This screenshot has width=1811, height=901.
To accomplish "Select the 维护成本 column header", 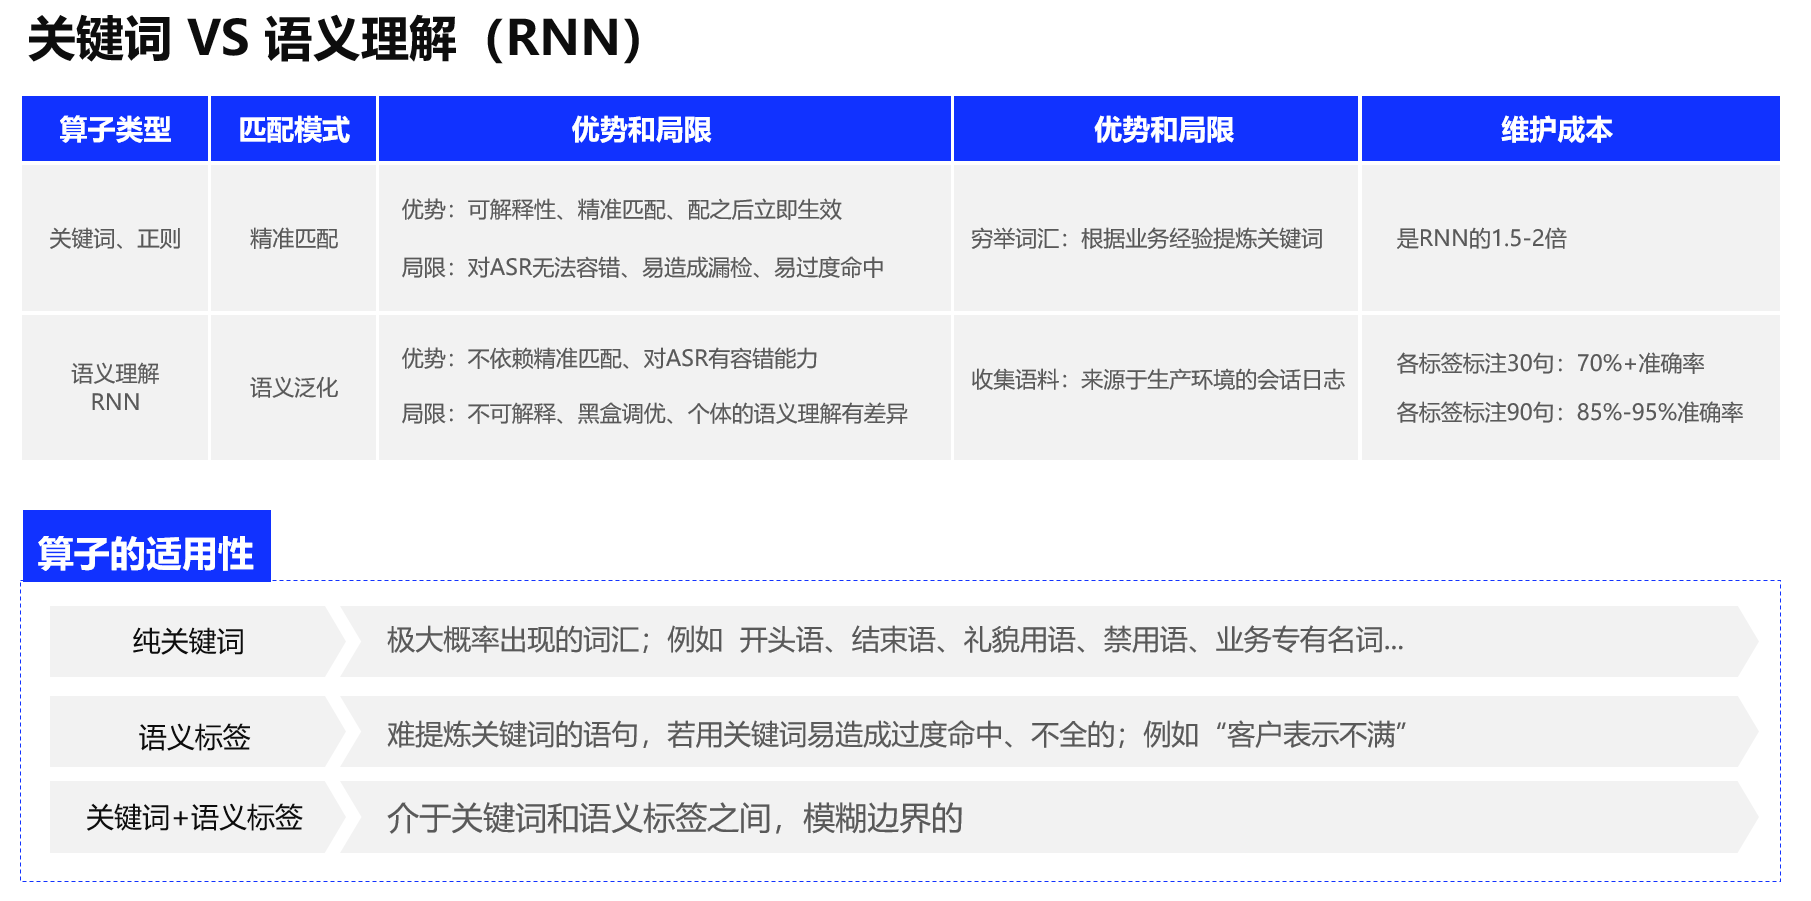I will 1570,129.
